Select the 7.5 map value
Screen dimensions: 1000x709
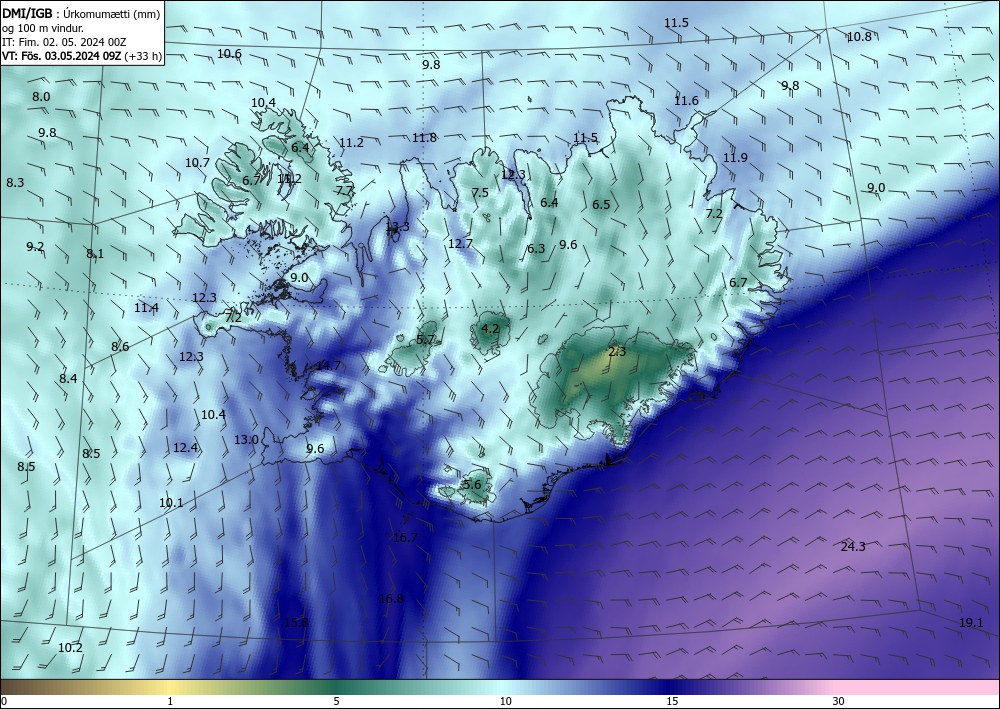coord(480,193)
